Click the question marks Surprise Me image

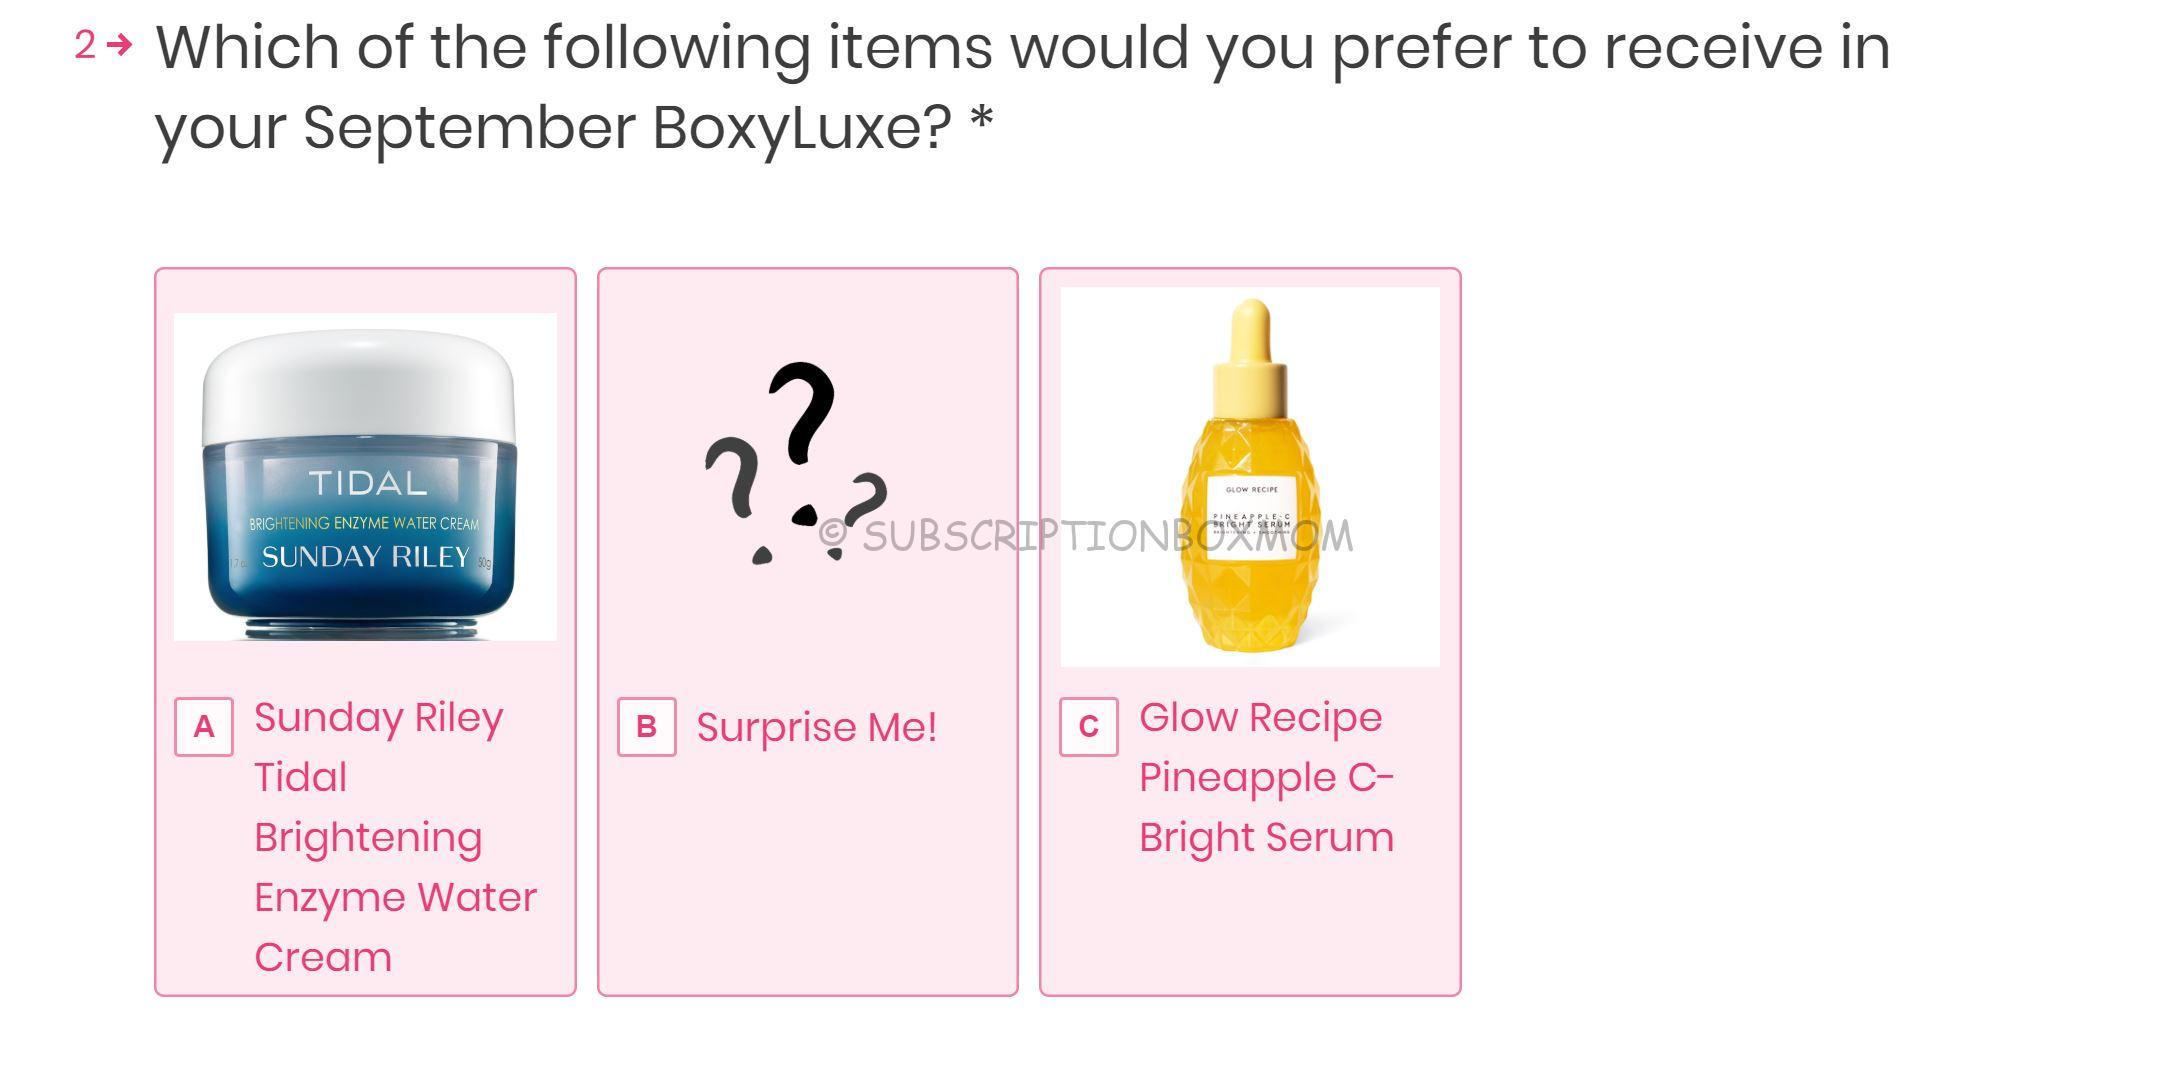click(x=796, y=462)
